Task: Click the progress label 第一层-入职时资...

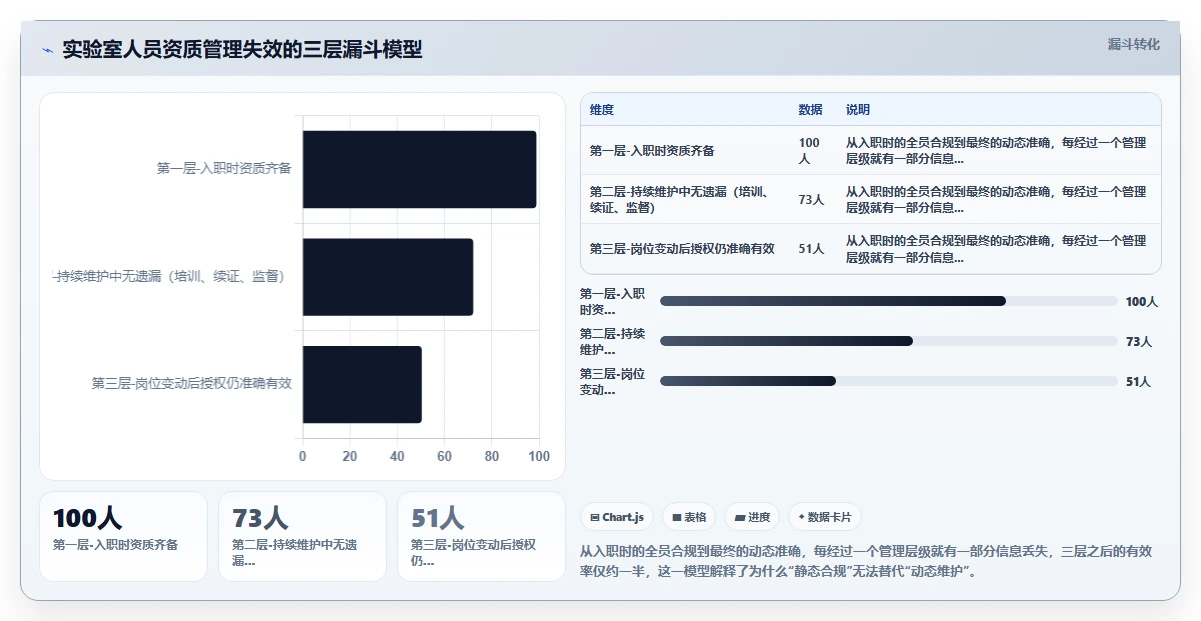Action: click(613, 301)
